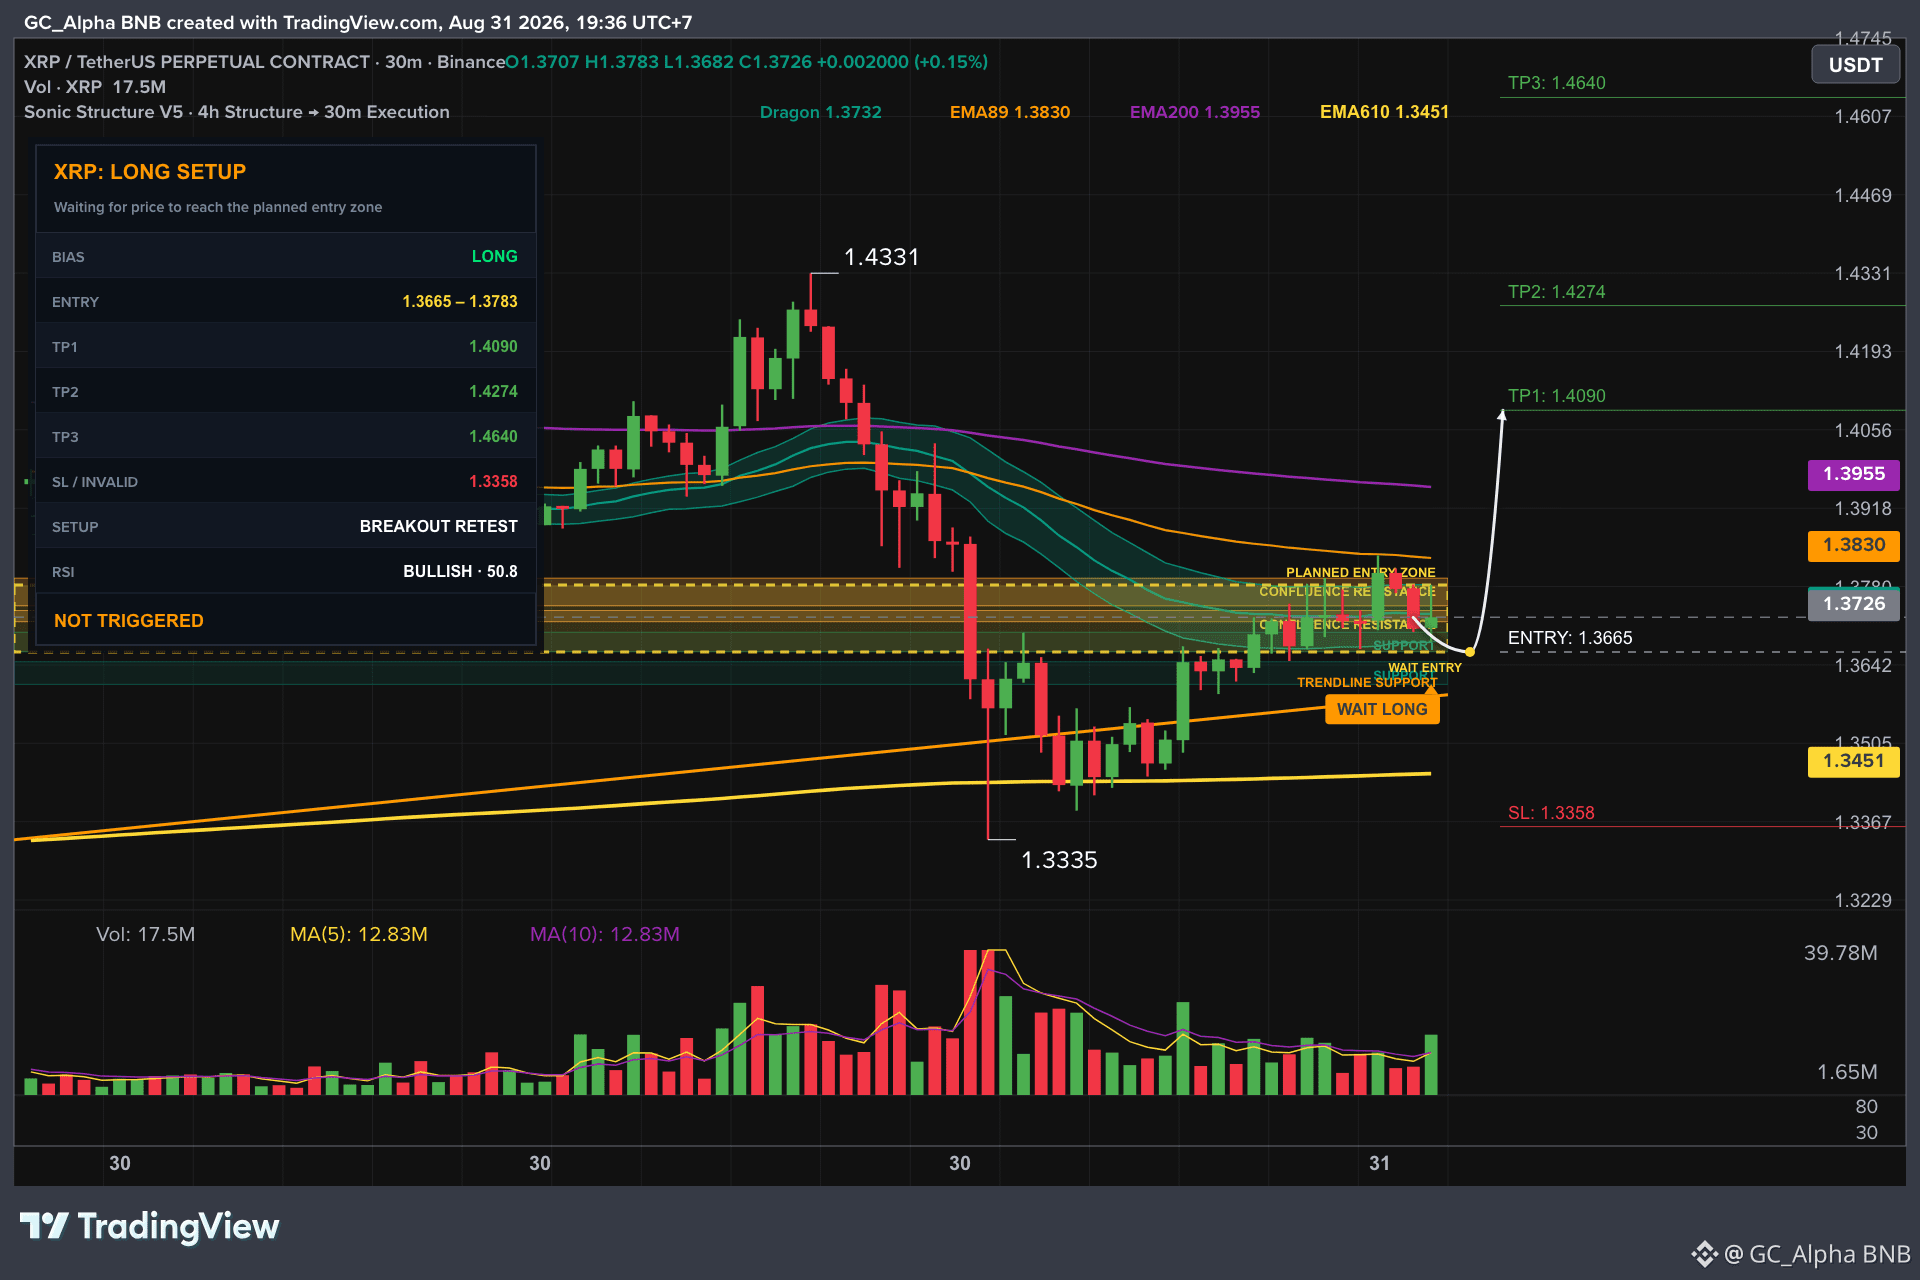Click the 1.4469 price scale label
The image size is (1920, 1280).
coord(1862,196)
